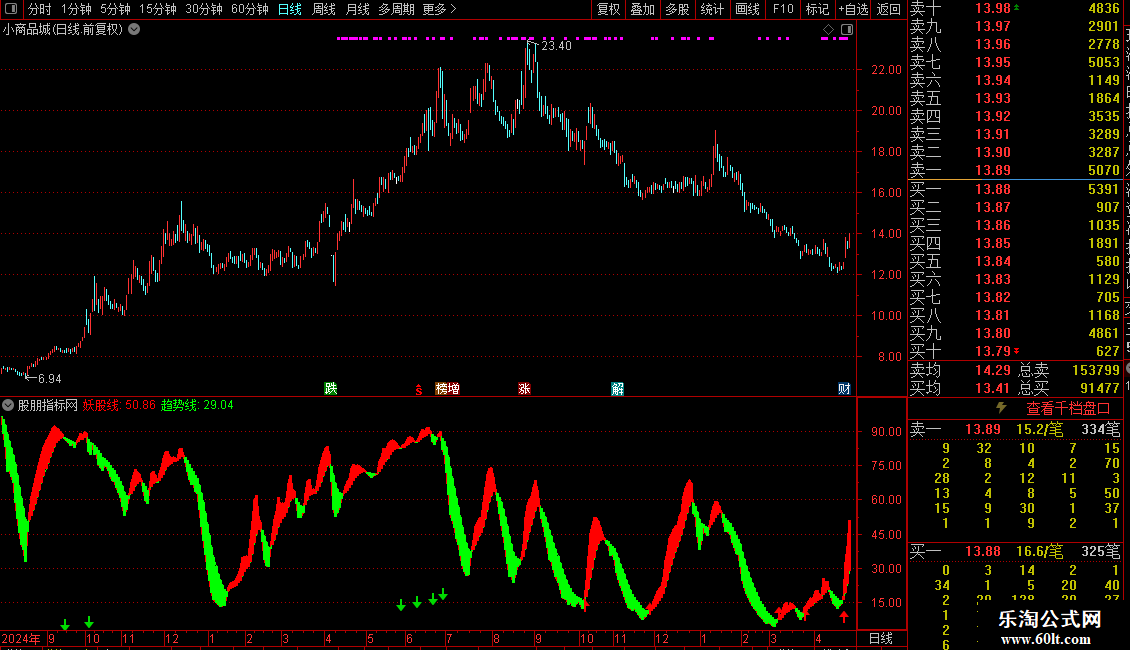Open the 统计 statistics tool

point(712,9)
